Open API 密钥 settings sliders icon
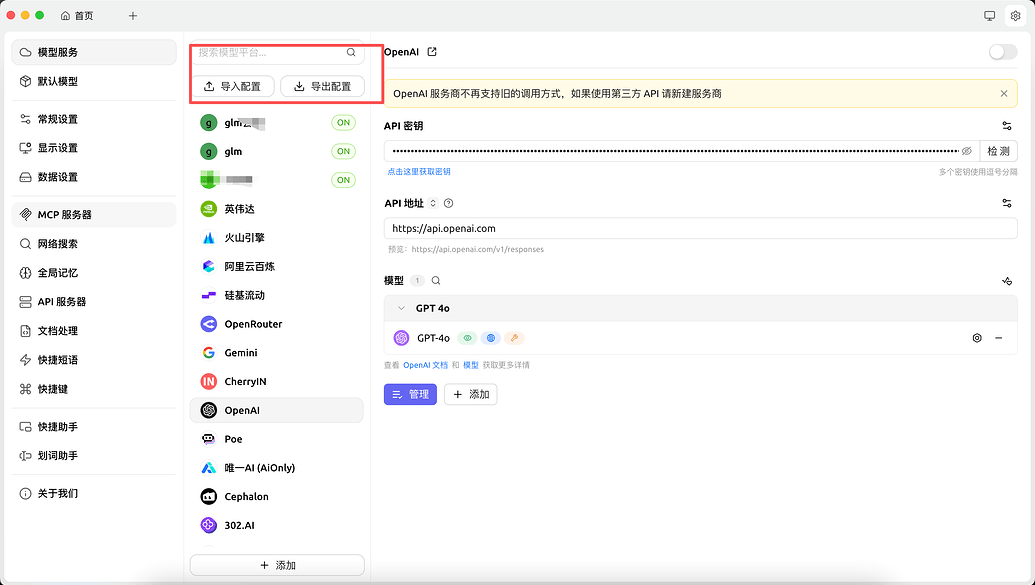Image resolution: width=1035 pixels, height=585 pixels. (x=1007, y=125)
